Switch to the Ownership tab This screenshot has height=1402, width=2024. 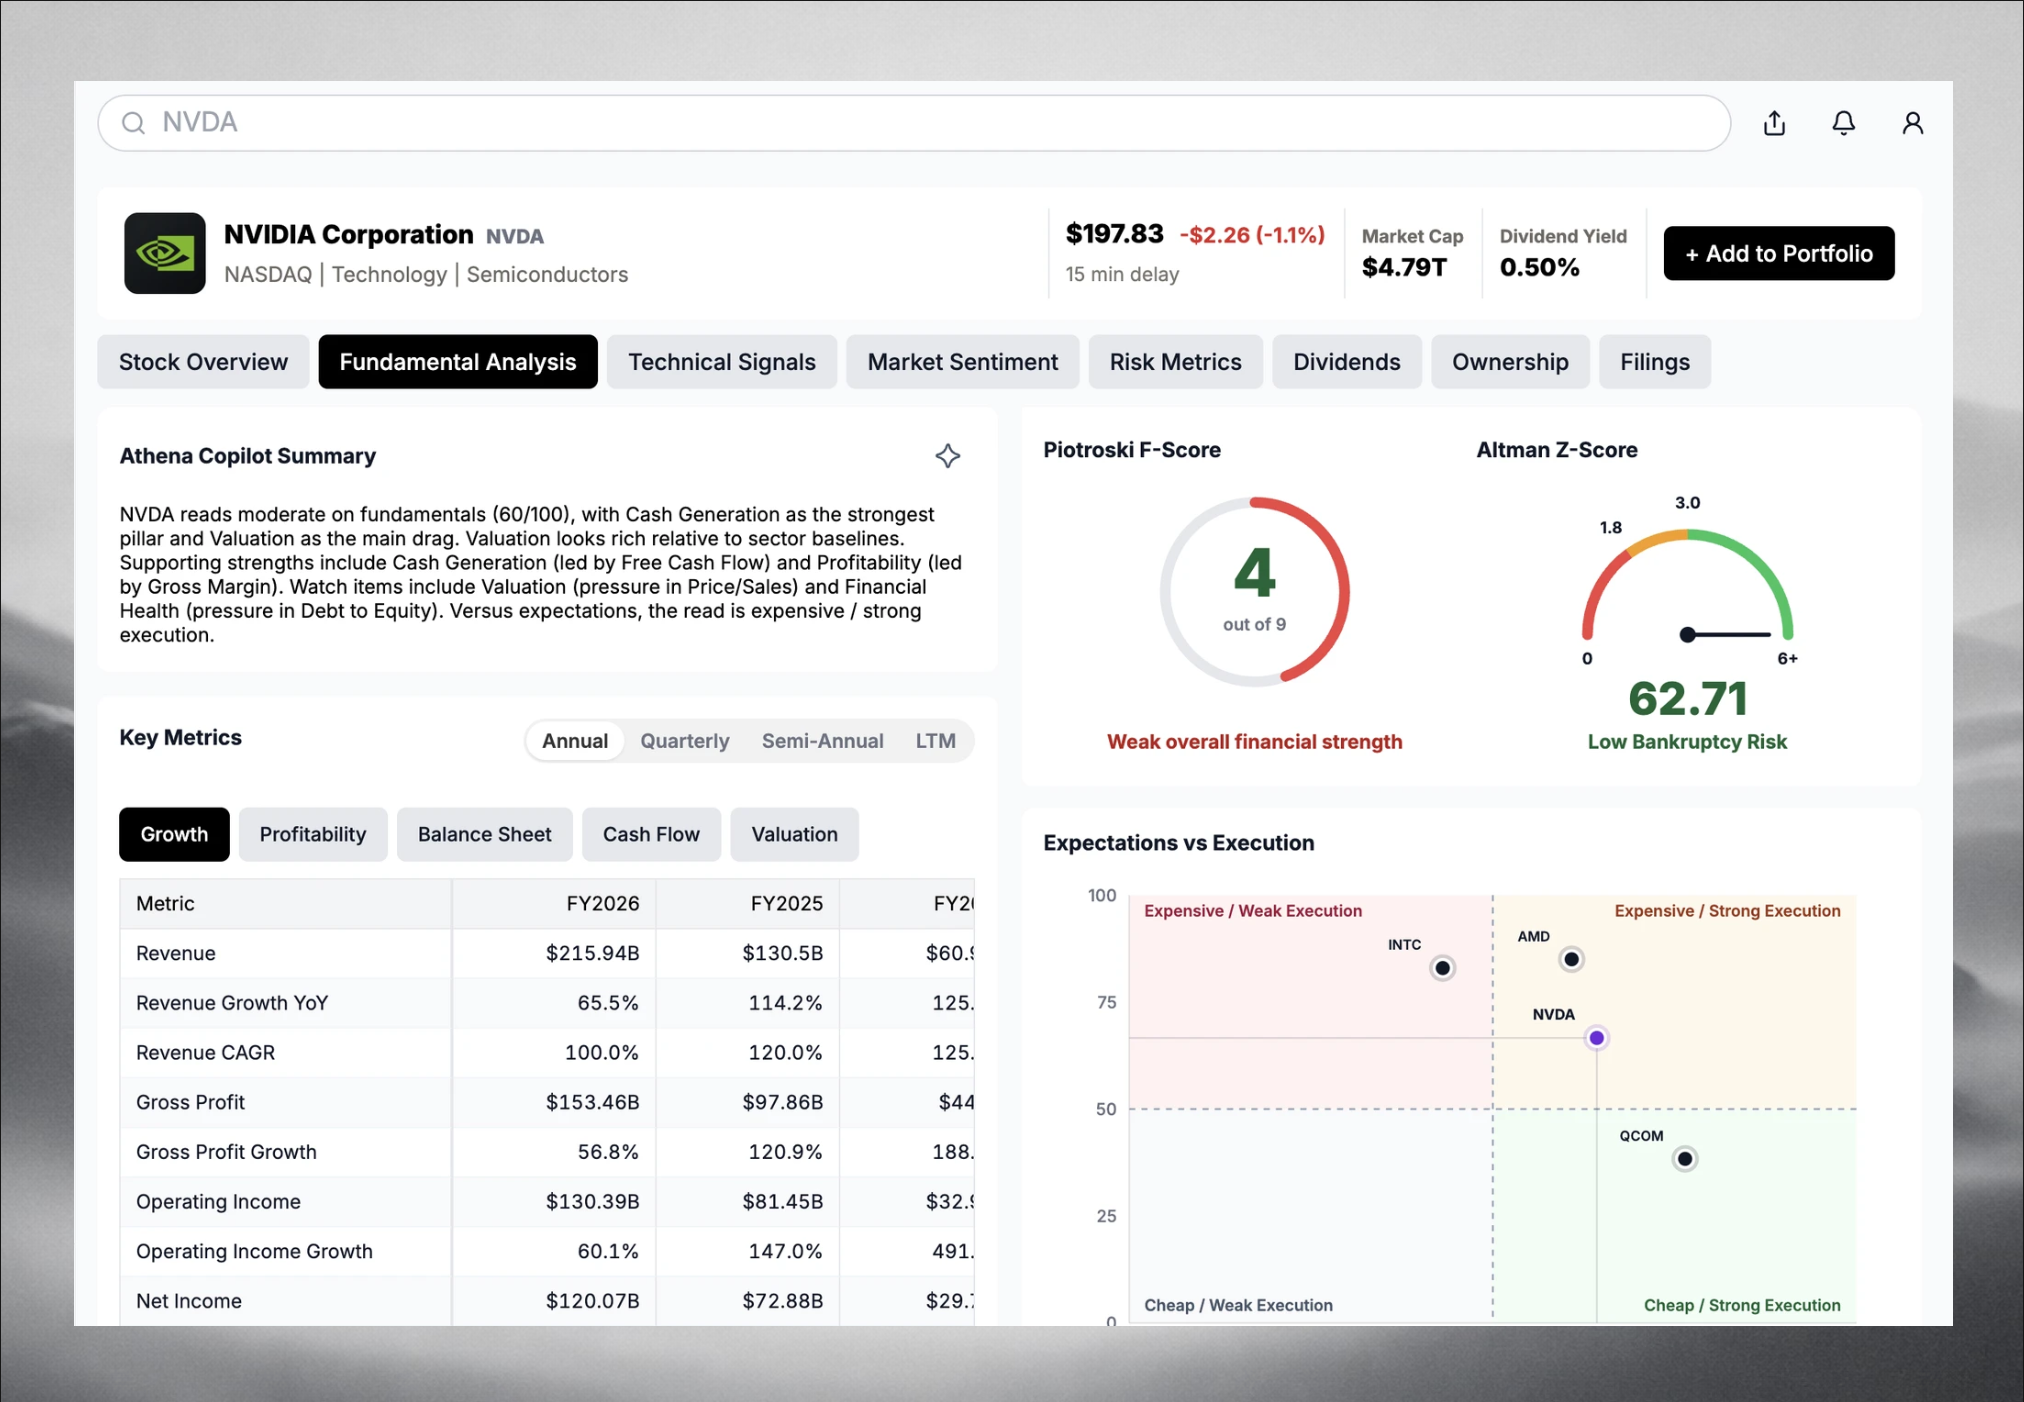pos(1510,362)
